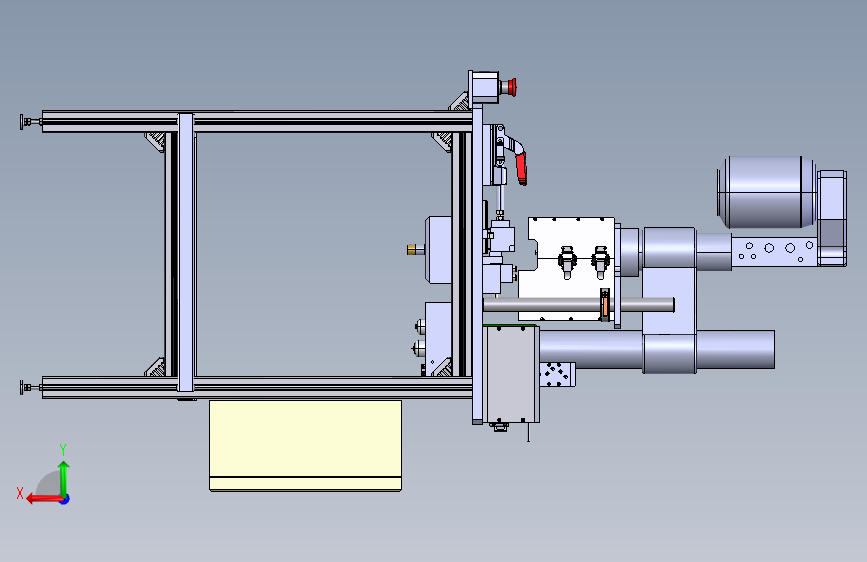Select the pale yellow box below the frame
The width and height of the screenshot is (867, 562).
click(x=305, y=446)
